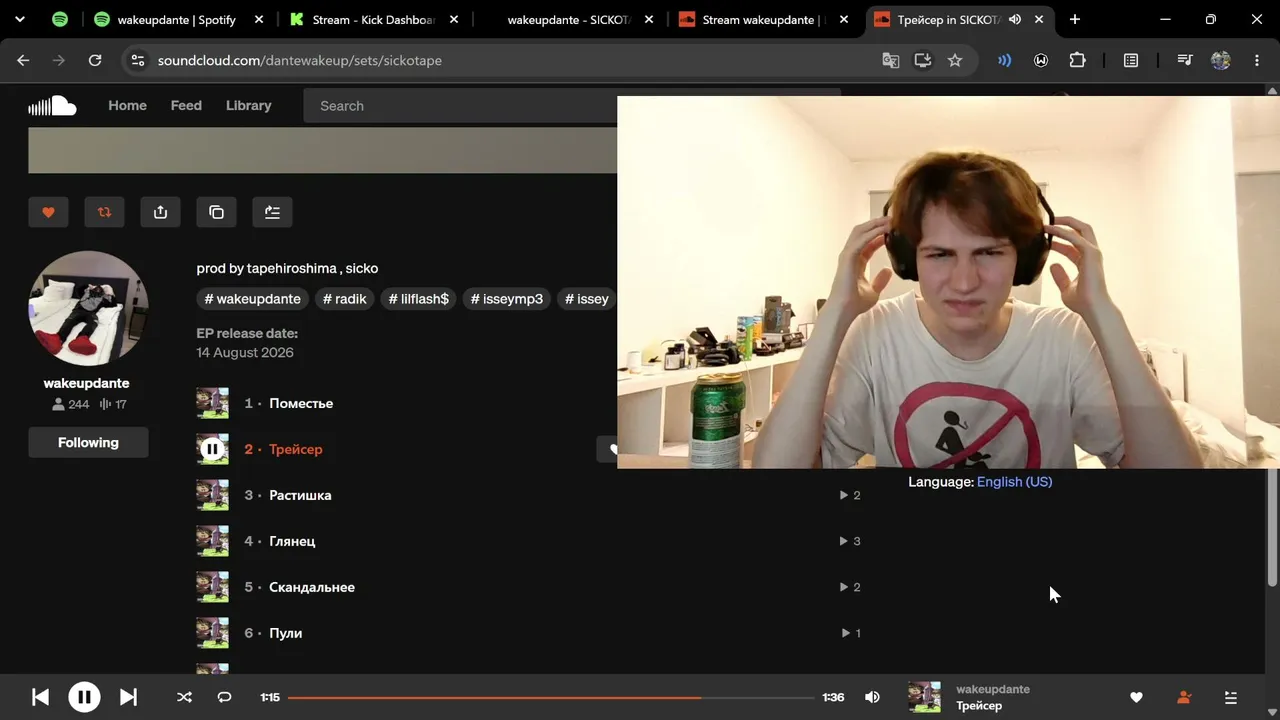The width and height of the screenshot is (1280, 720).
Task: Play track 1 Поместье
Action: pos(300,403)
